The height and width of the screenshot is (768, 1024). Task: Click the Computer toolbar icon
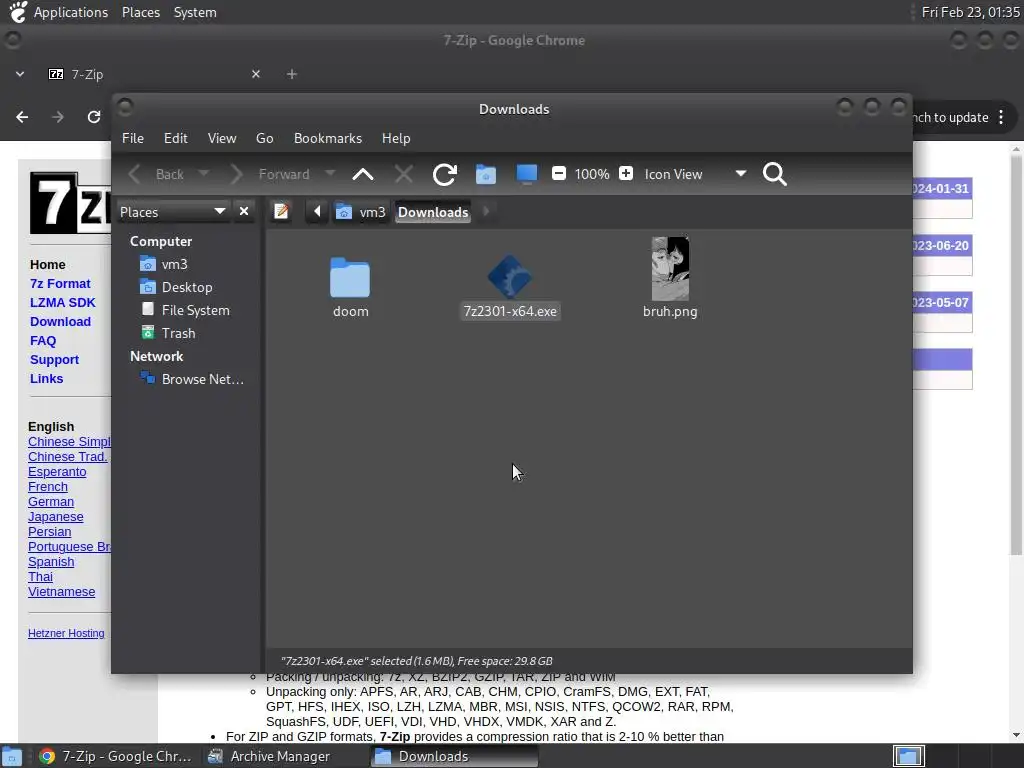click(x=526, y=174)
